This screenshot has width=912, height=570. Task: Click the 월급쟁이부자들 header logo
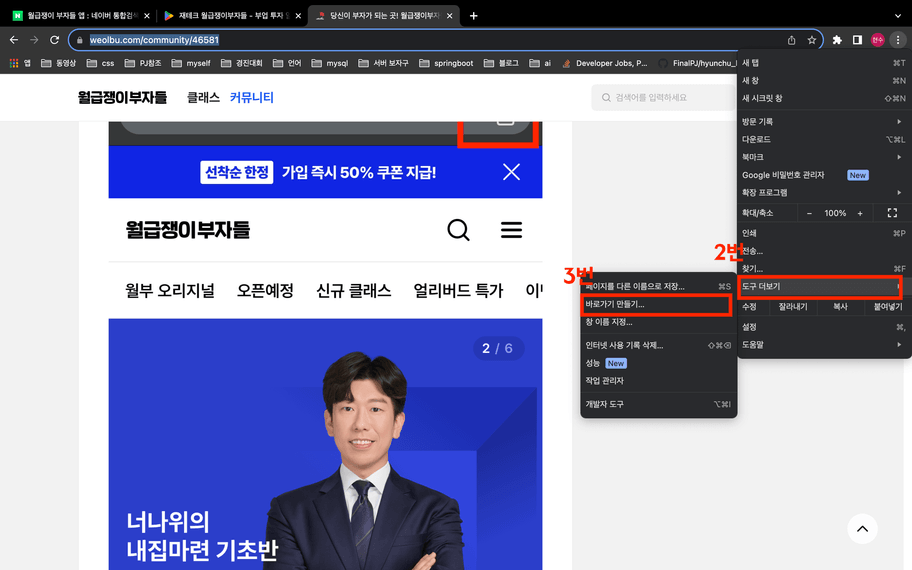(122, 98)
